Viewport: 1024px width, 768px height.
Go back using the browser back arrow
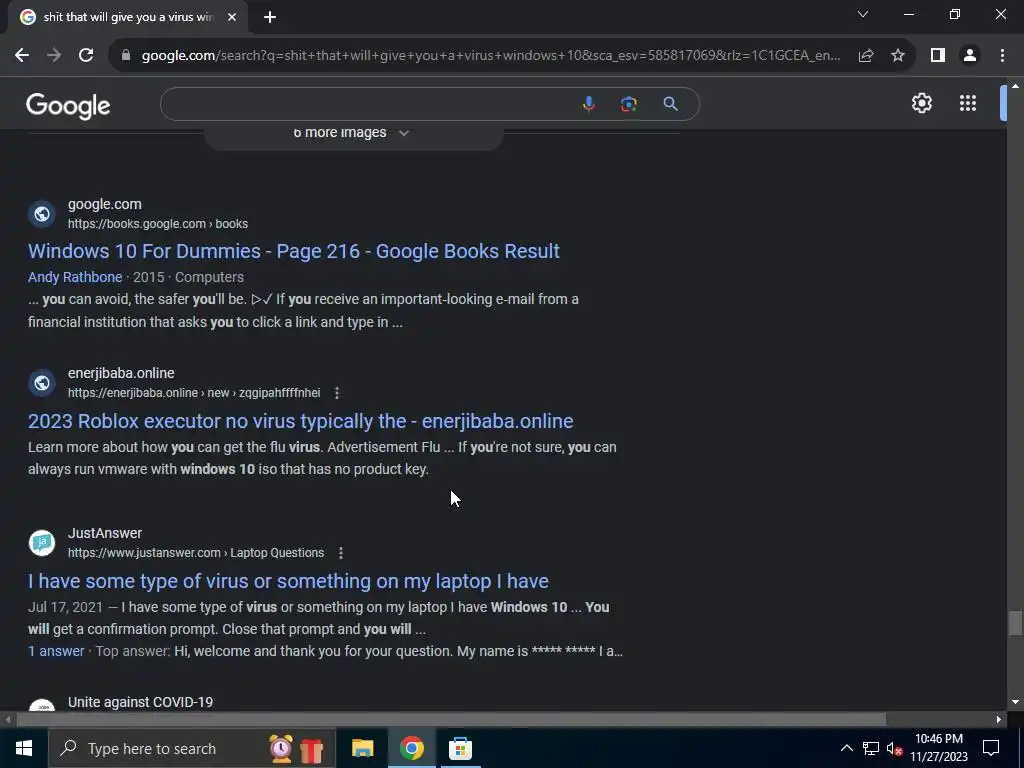coord(22,56)
